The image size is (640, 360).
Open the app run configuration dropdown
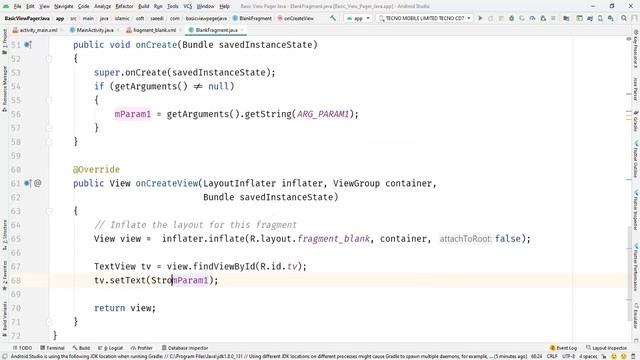point(358,18)
